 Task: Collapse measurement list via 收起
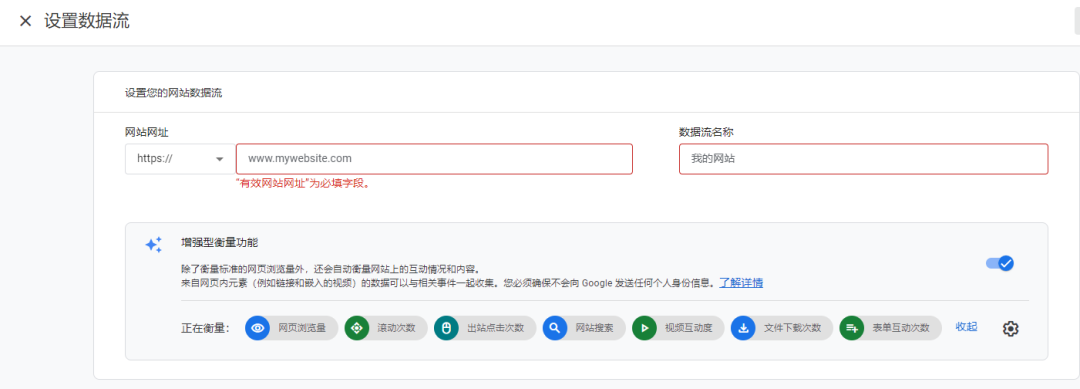(x=966, y=326)
